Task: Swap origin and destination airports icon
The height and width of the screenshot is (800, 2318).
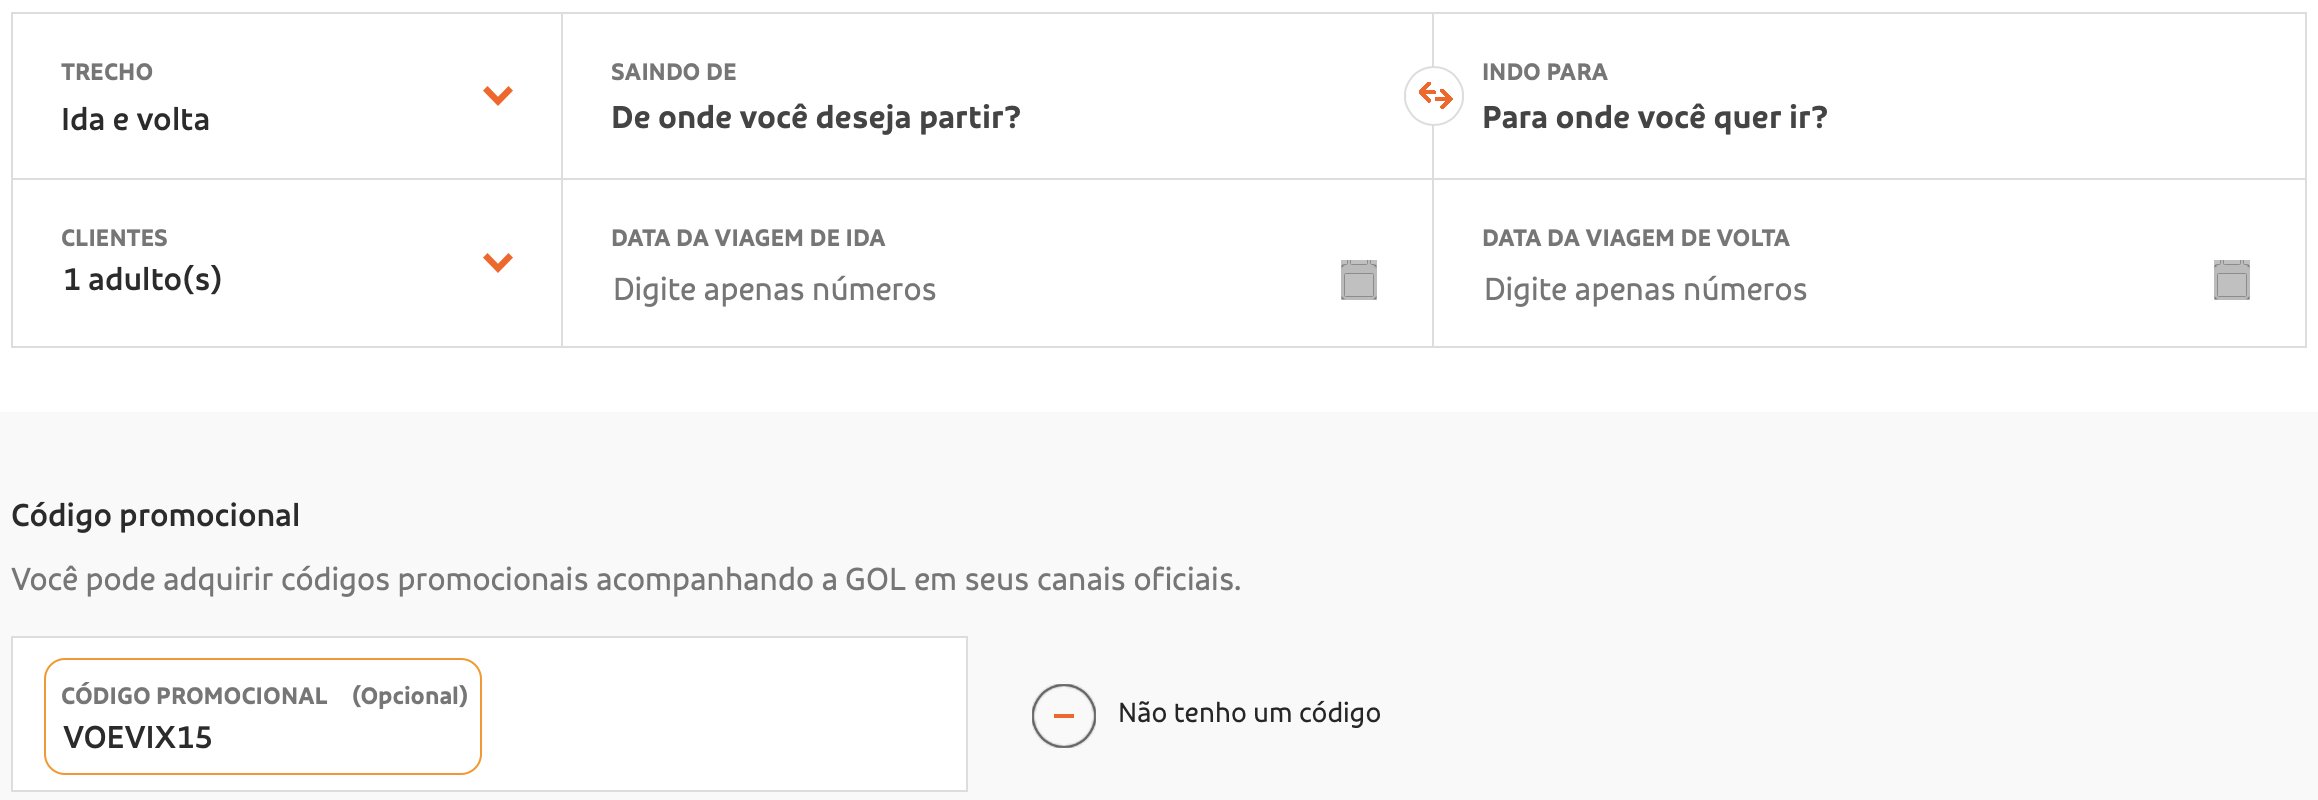Action: tap(1434, 96)
